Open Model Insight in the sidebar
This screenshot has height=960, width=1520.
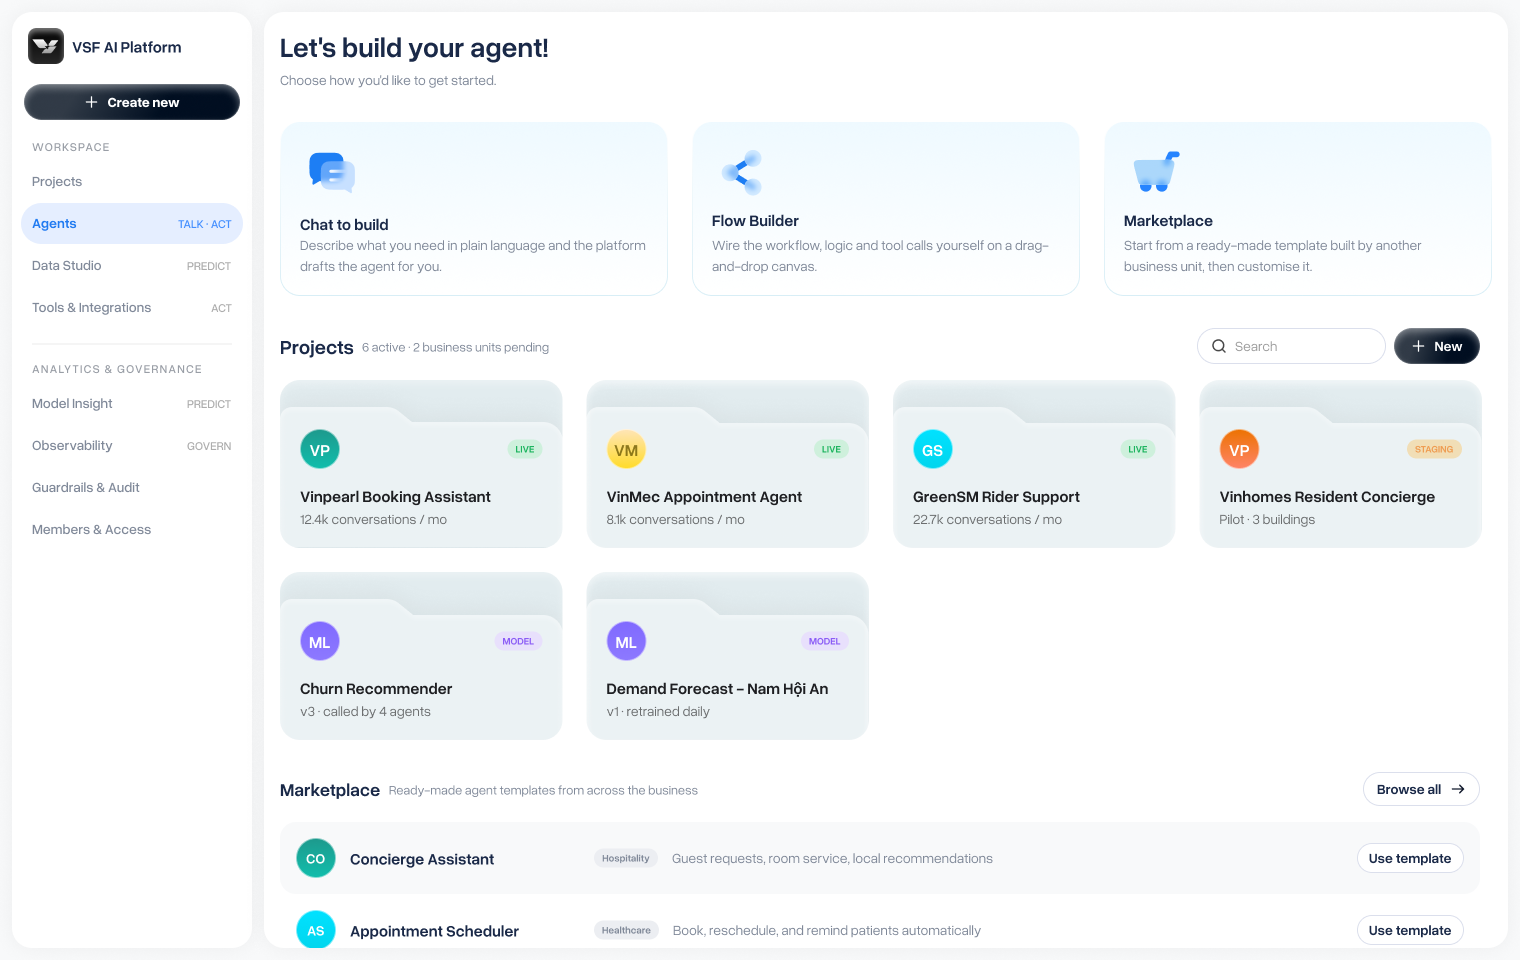(x=132, y=404)
